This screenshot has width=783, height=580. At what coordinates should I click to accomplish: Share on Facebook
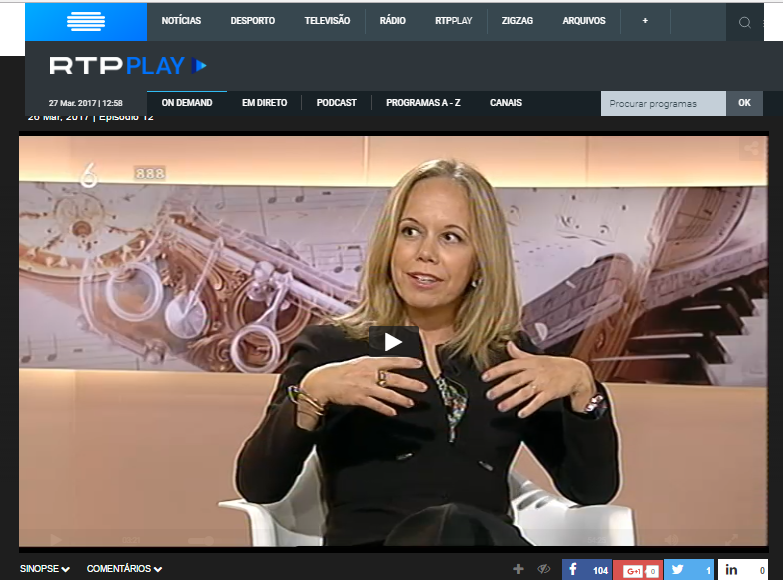(x=587, y=570)
